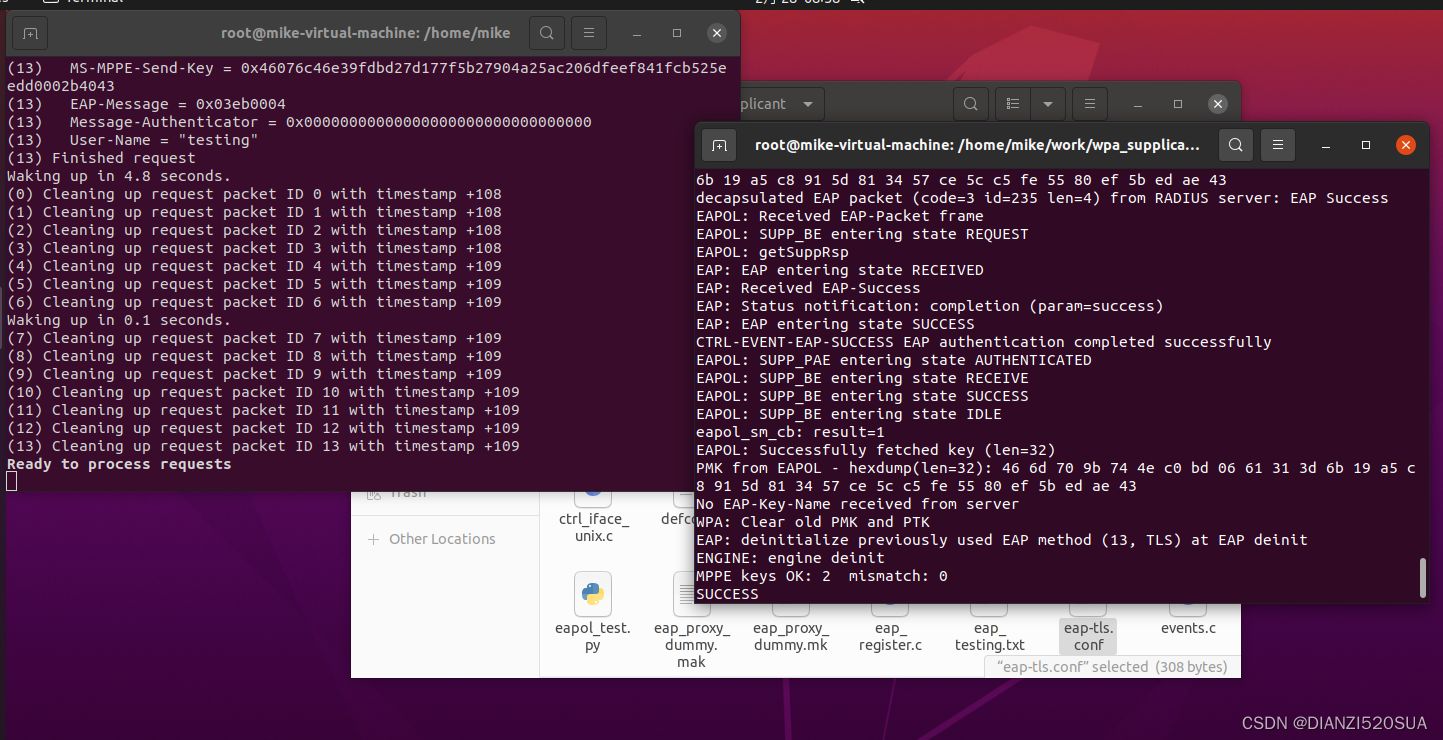Click the search icon in the file manager
This screenshot has height=740, width=1443.
[971, 103]
